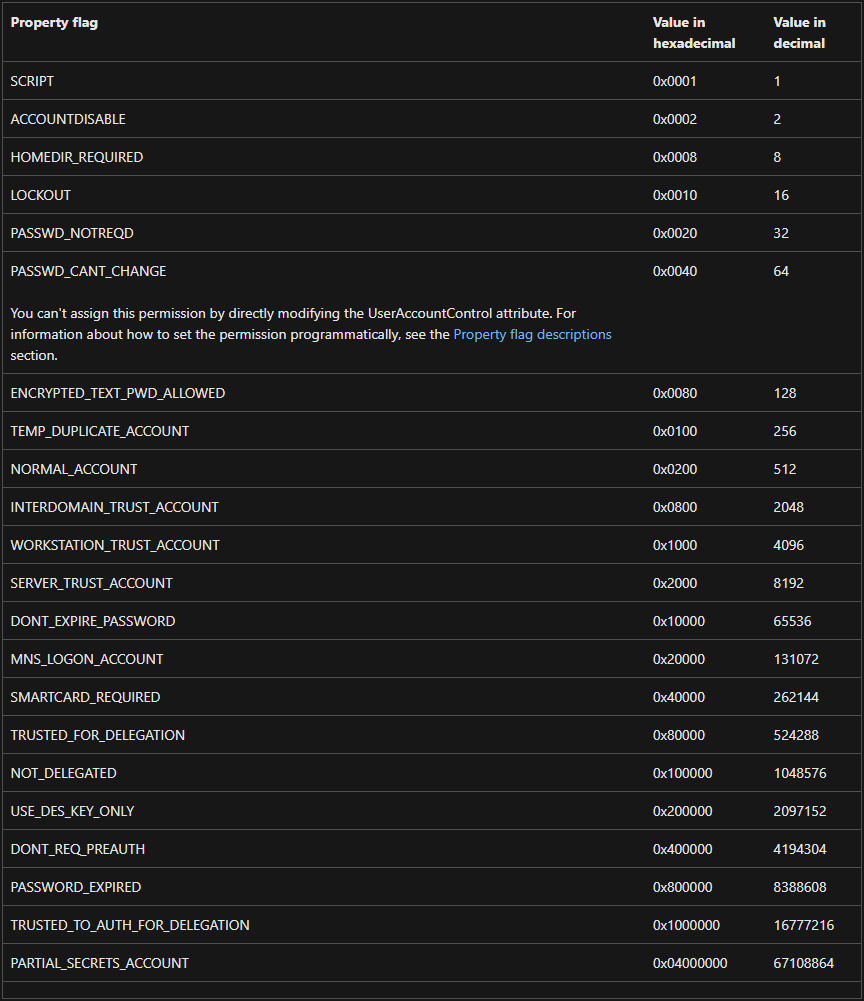Image resolution: width=864 pixels, height=1001 pixels.
Task: Select the LOCKOUT hex value 0x0010
Action: (674, 195)
